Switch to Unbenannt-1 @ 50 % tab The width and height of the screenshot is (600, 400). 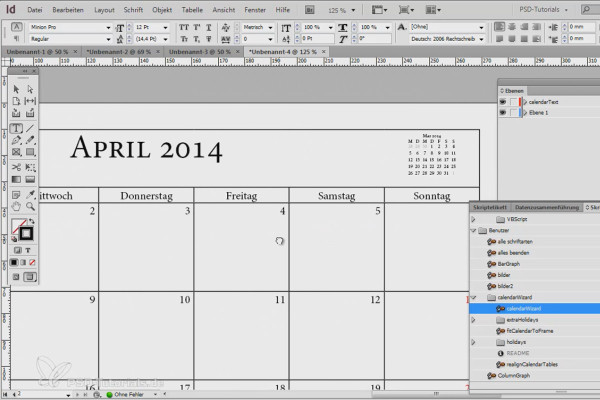point(37,52)
